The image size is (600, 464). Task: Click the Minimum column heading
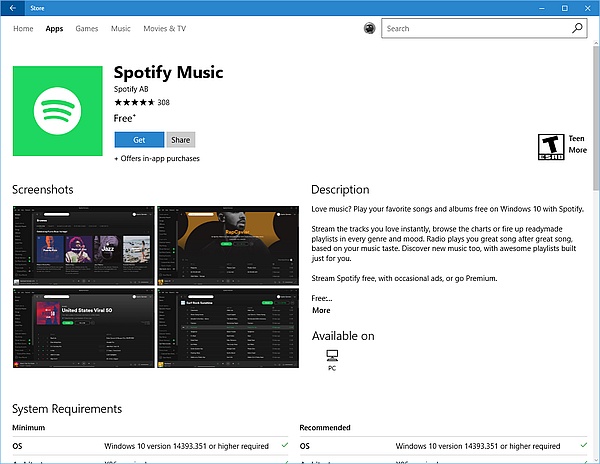pos(29,428)
